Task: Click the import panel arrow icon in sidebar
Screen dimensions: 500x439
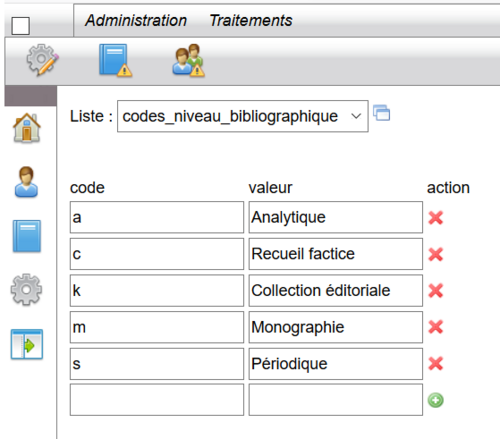Action: [x=27, y=344]
